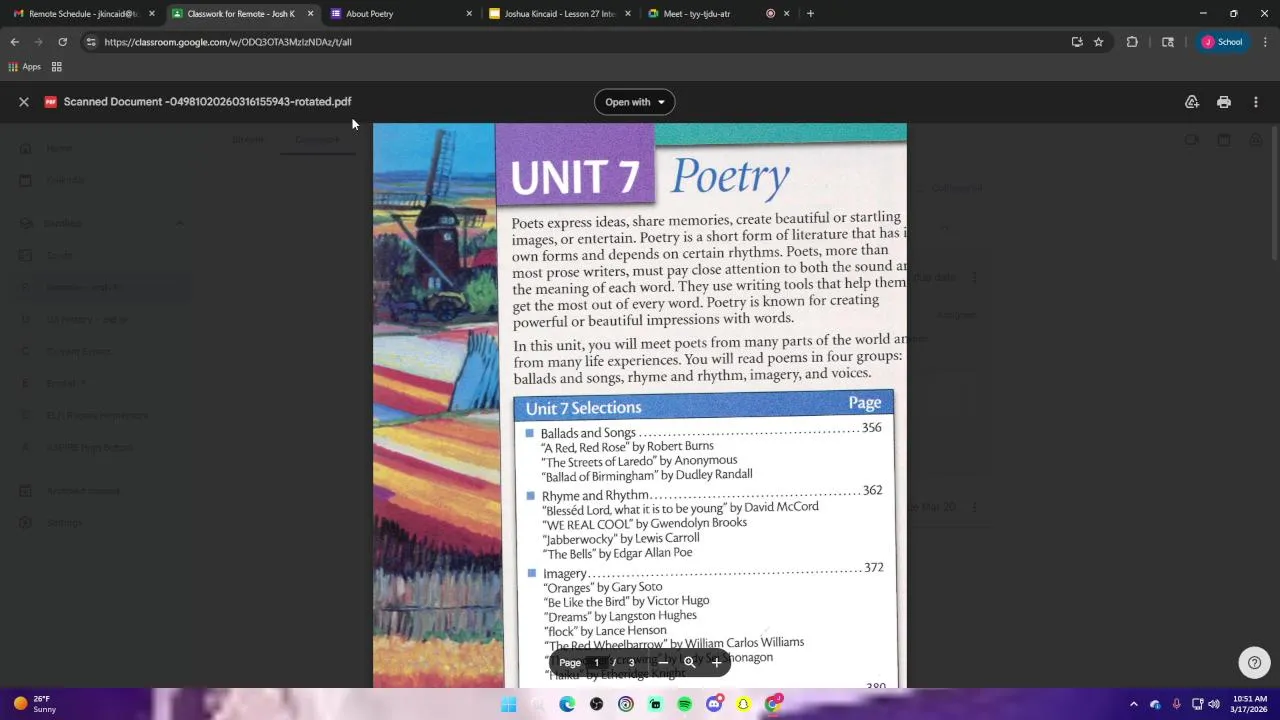Open the 'Open with' dropdown
Screen dimensions: 1280x720
point(635,102)
